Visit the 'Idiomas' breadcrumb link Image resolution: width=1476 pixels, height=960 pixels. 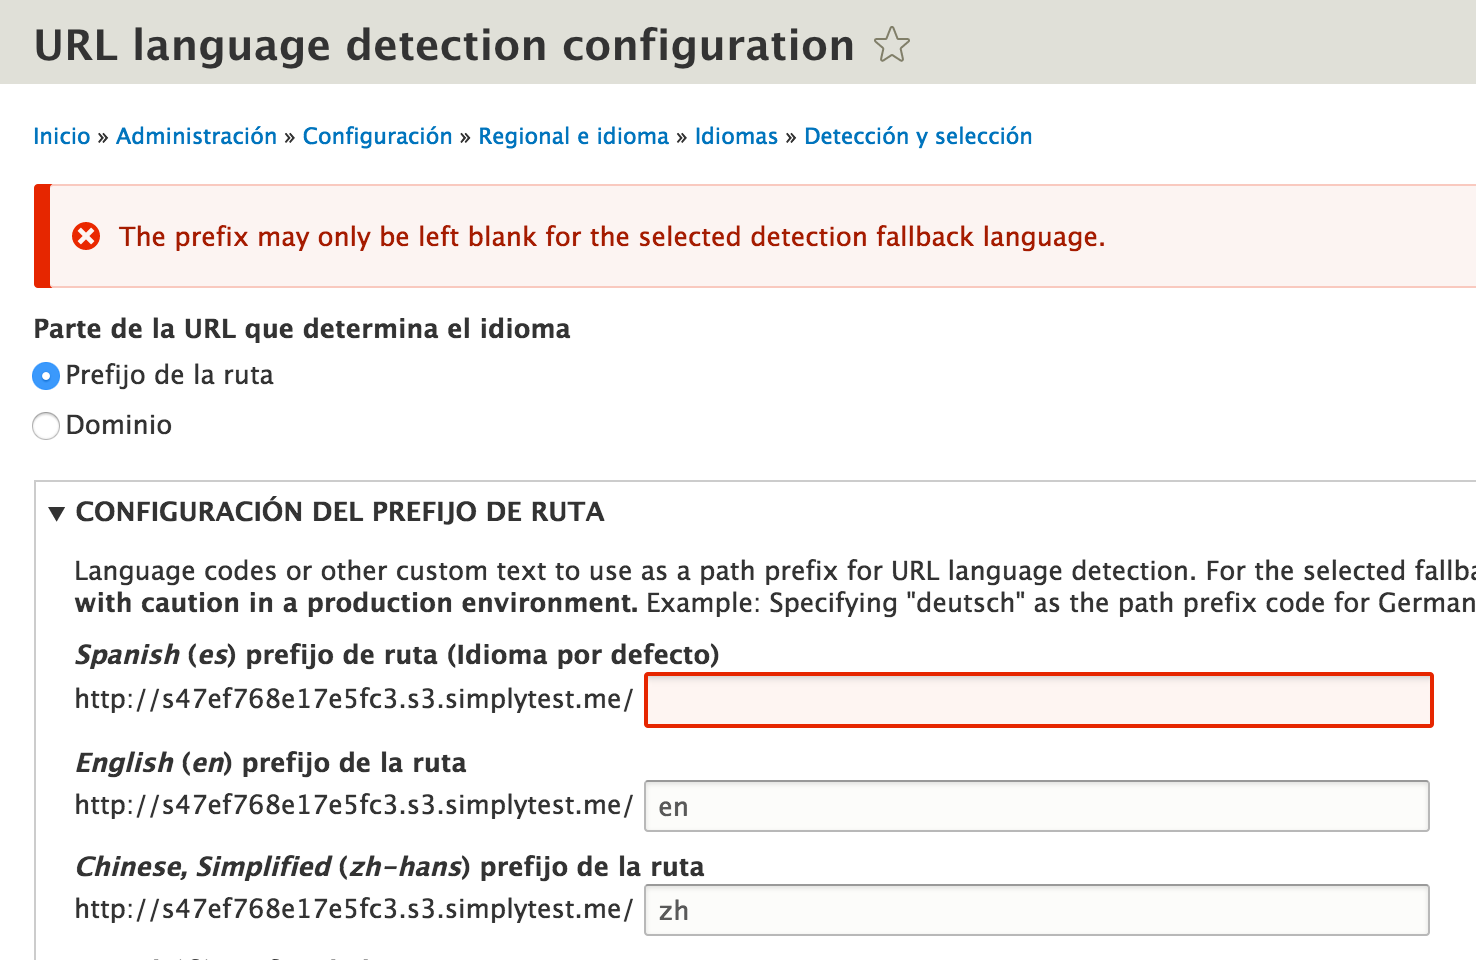click(736, 135)
